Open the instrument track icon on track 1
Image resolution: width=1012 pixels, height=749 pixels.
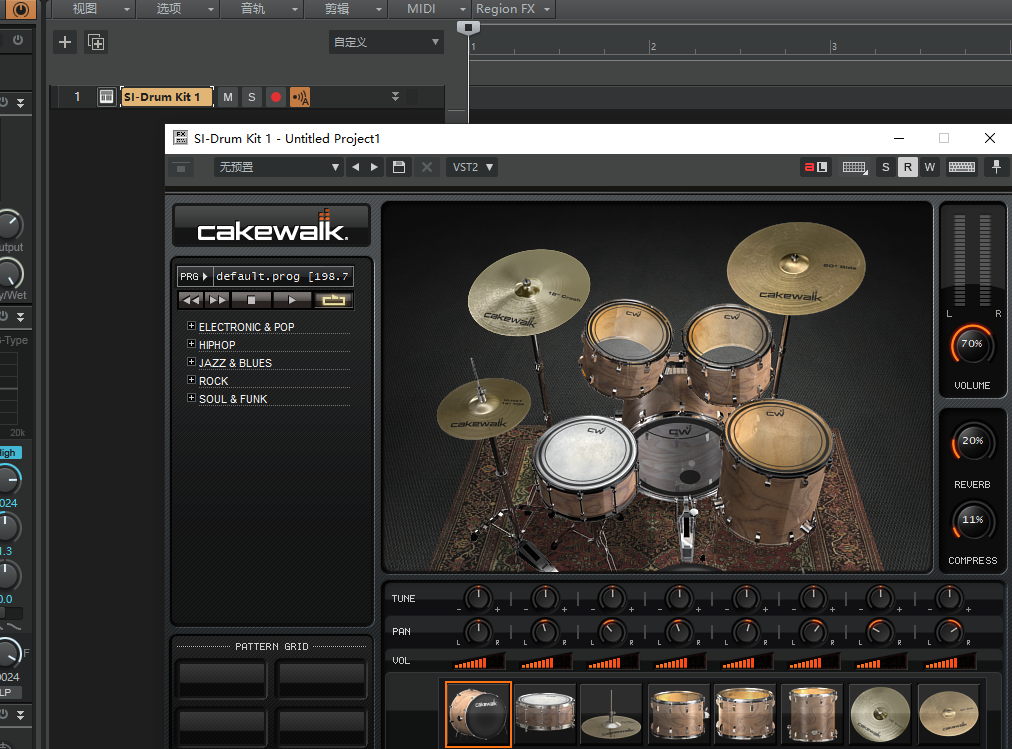[x=106, y=97]
